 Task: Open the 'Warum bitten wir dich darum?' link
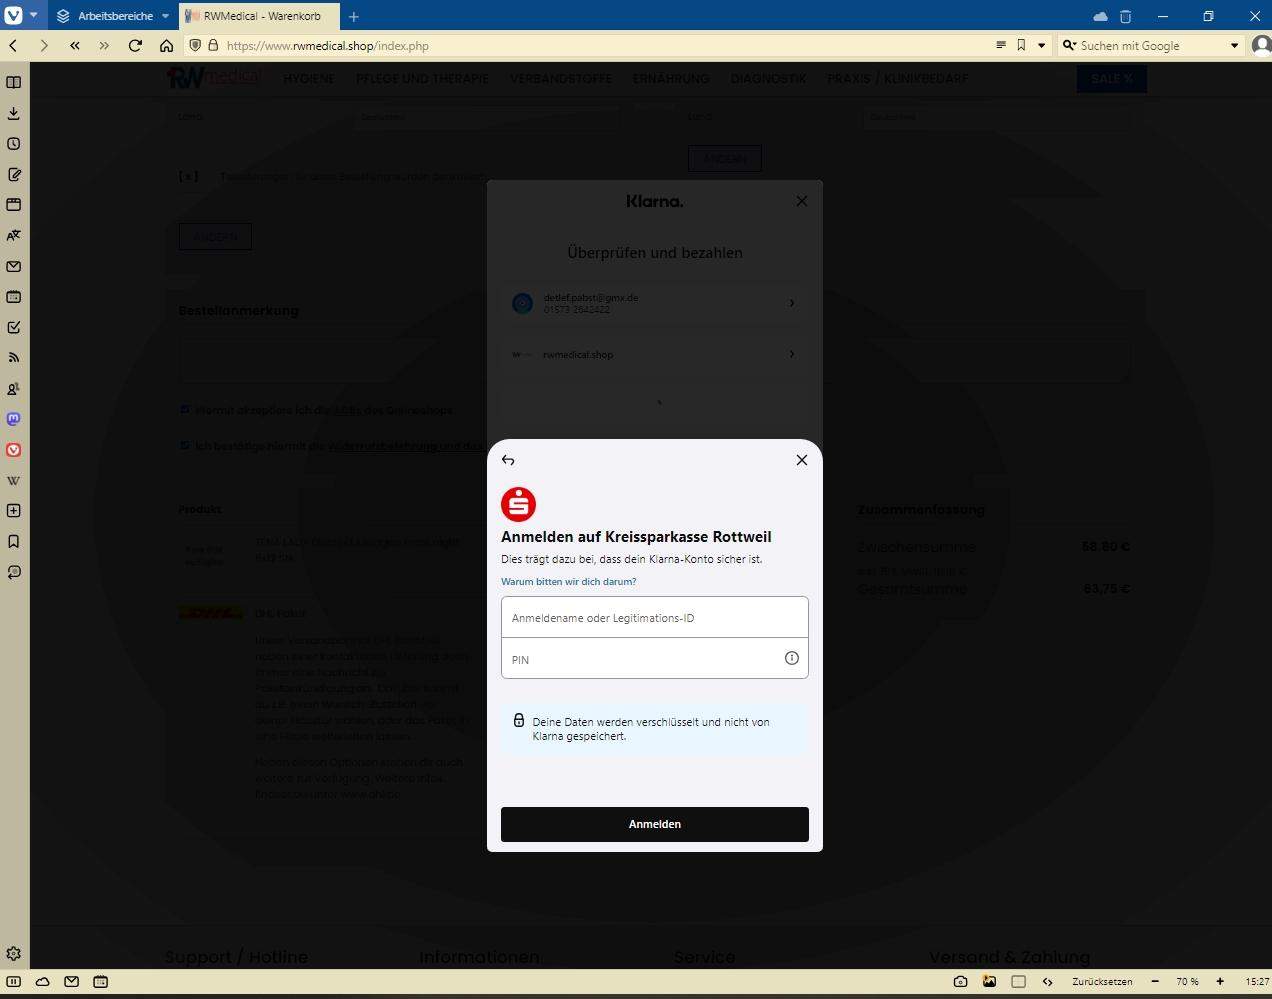pos(568,581)
